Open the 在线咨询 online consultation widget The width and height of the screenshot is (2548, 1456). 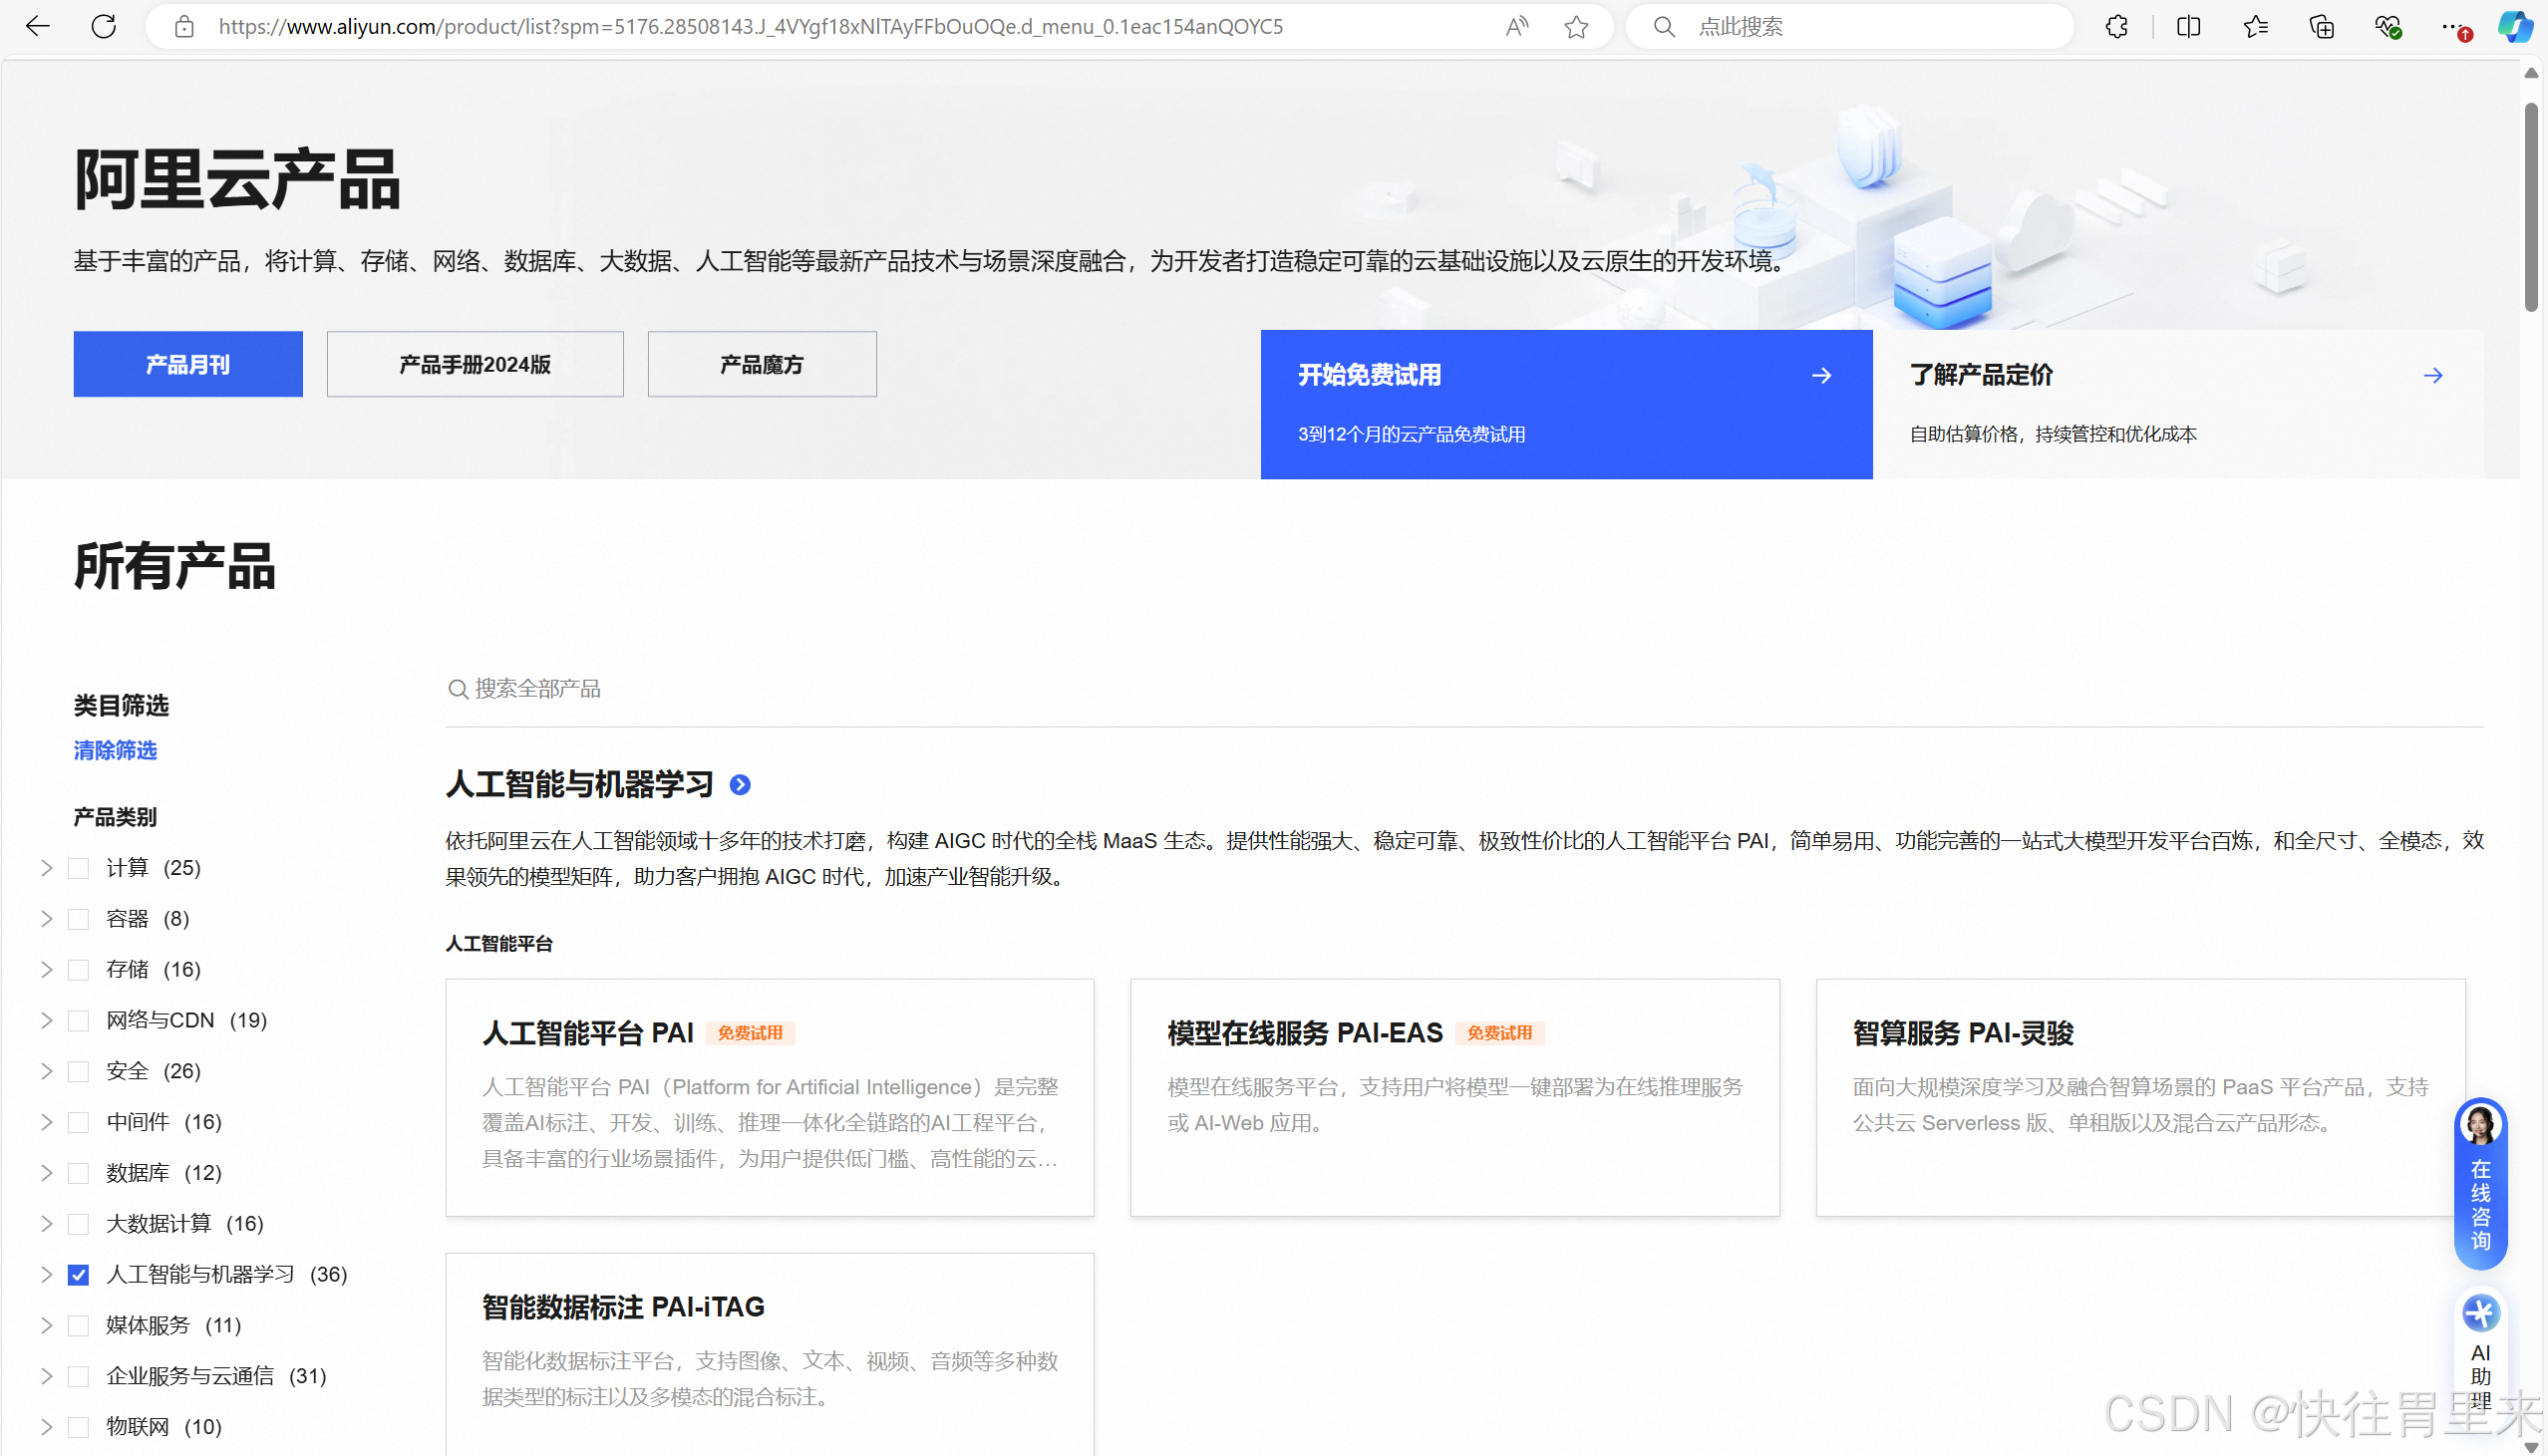coord(2481,1183)
